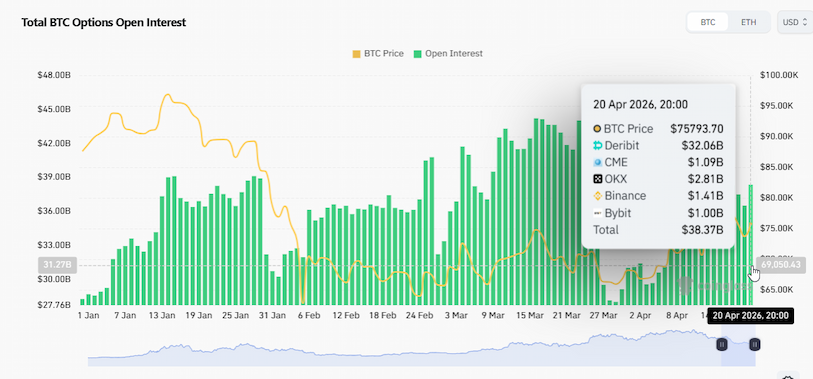The image size is (813, 379).
Task: Click the $1.41B Binance value
Action: tap(705, 196)
